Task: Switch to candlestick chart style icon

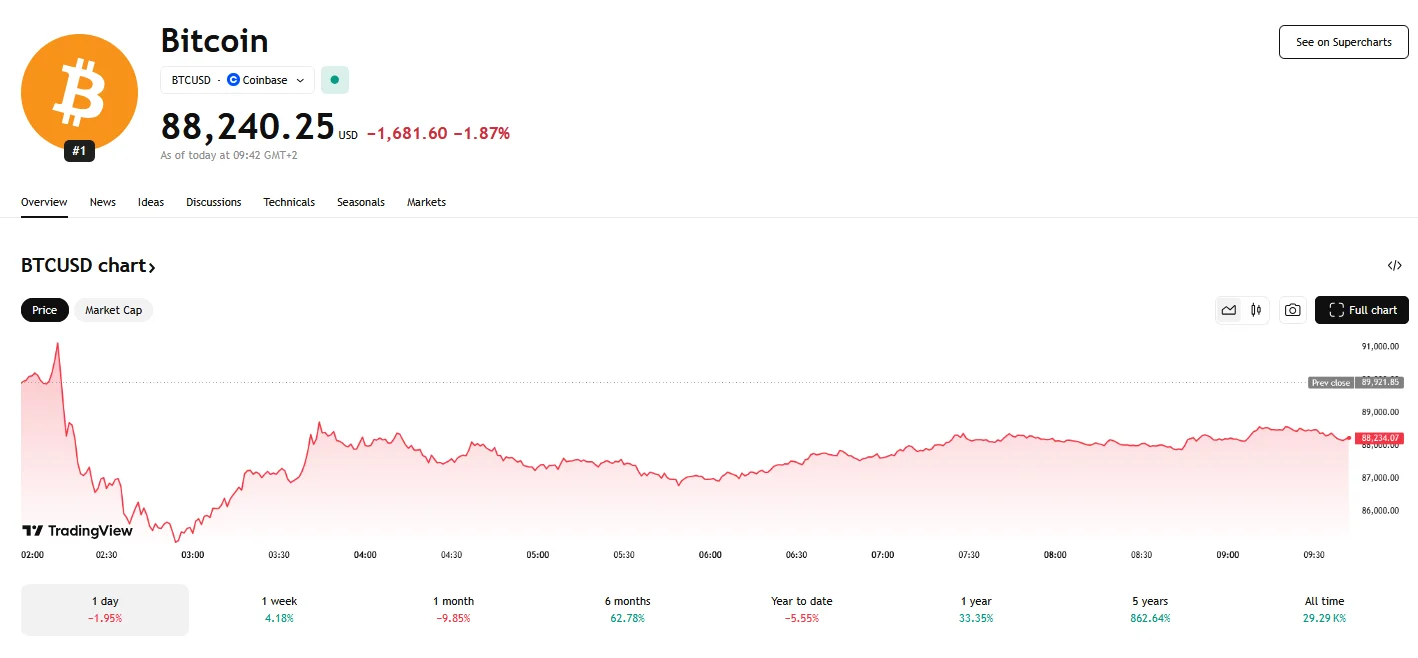Action: [x=1255, y=310]
